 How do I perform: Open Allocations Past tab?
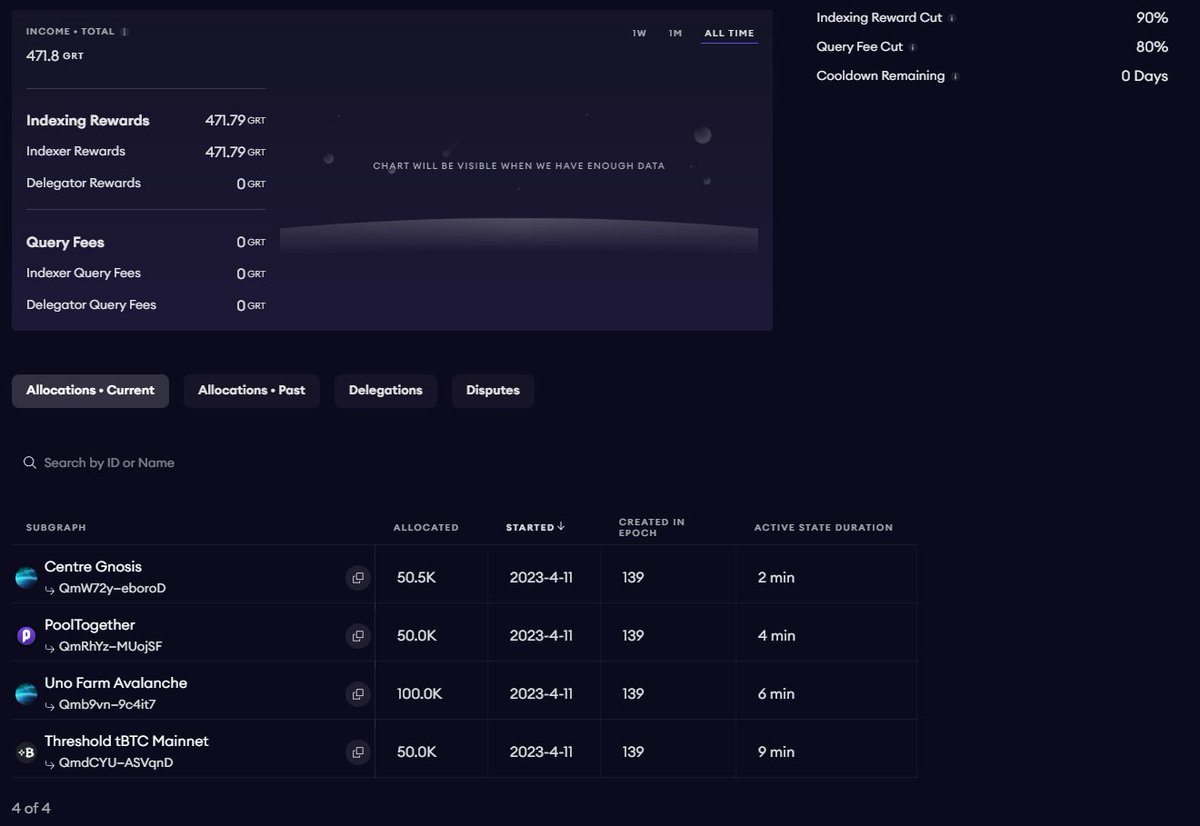pyautogui.click(x=251, y=390)
